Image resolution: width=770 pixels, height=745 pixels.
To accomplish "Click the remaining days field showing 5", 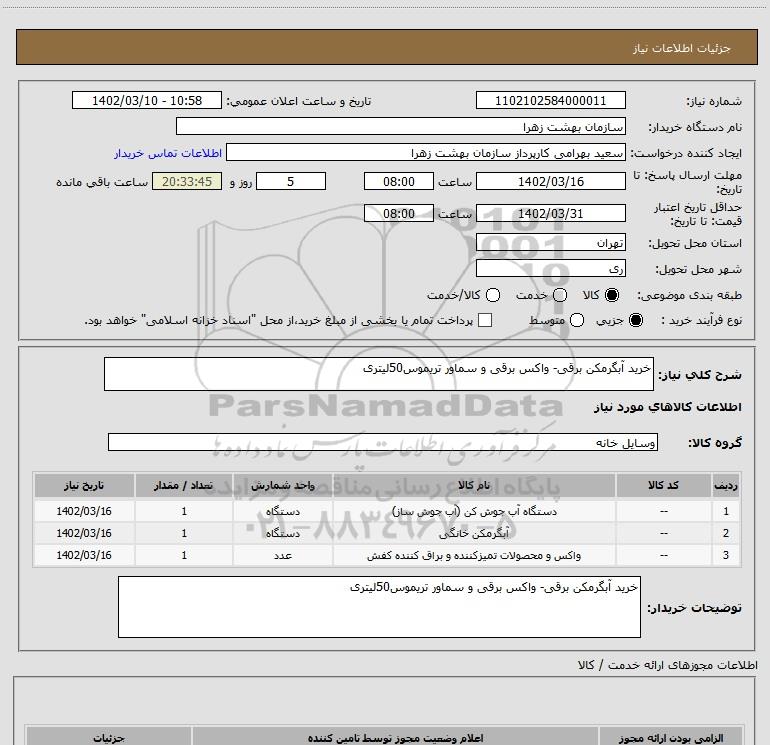I will click(x=291, y=181).
